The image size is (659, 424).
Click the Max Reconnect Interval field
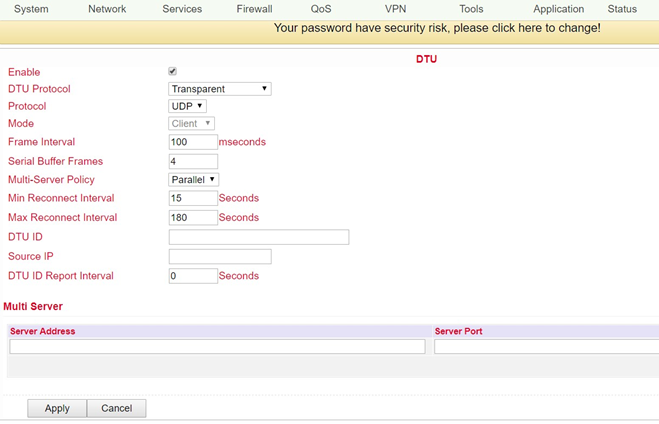[193, 218]
